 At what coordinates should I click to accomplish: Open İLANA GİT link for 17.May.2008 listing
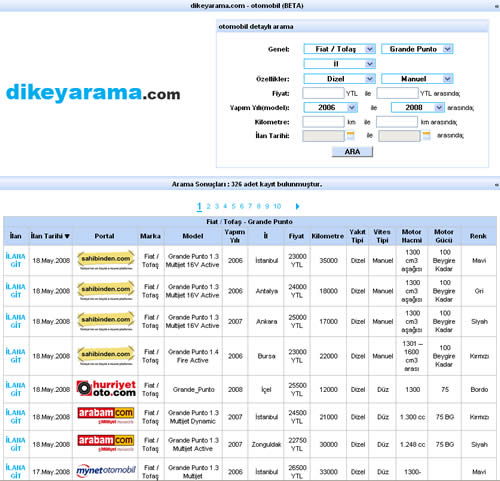pyautogui.click(x=16, y=471)
